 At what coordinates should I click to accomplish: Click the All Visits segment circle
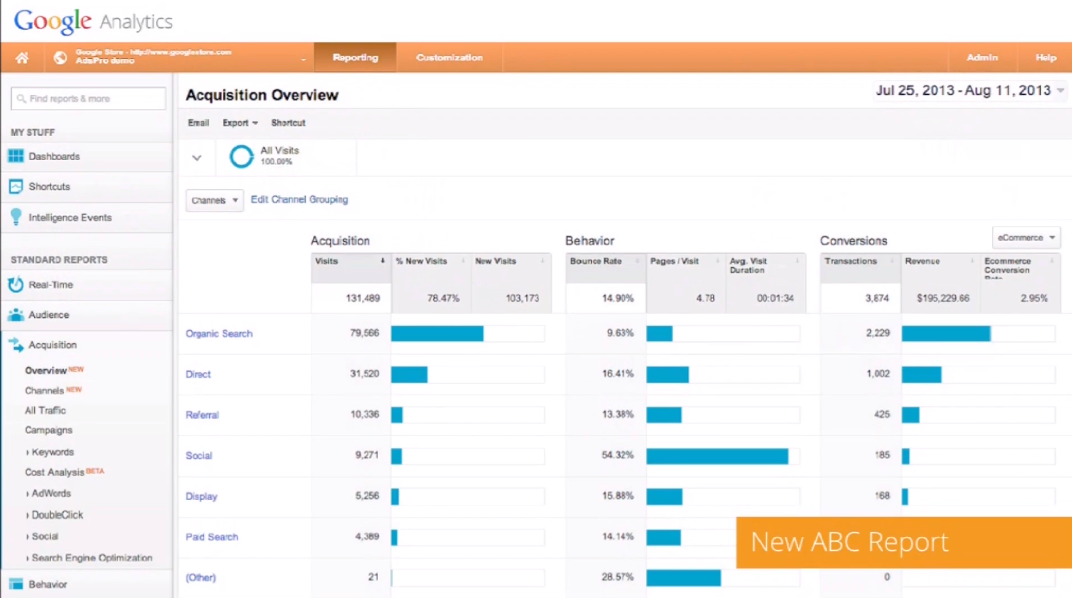click(x=241, y=156)
